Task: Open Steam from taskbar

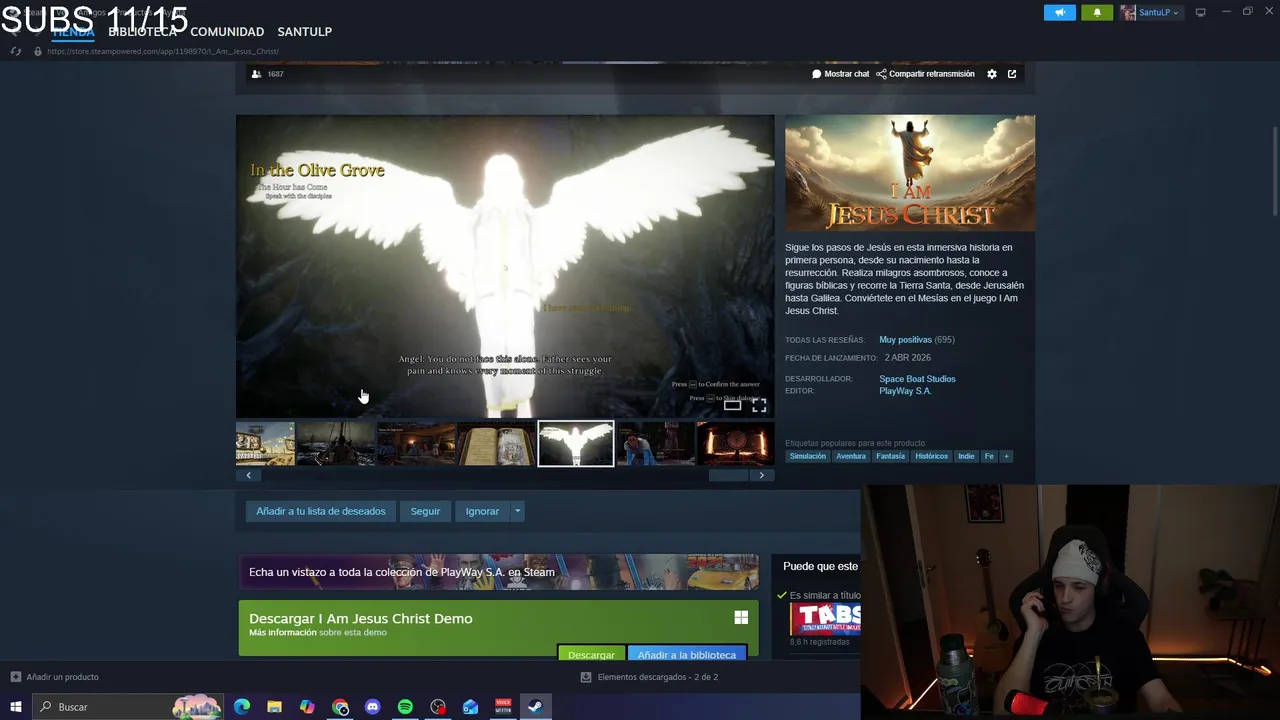Action: click(x=535, y=707)
